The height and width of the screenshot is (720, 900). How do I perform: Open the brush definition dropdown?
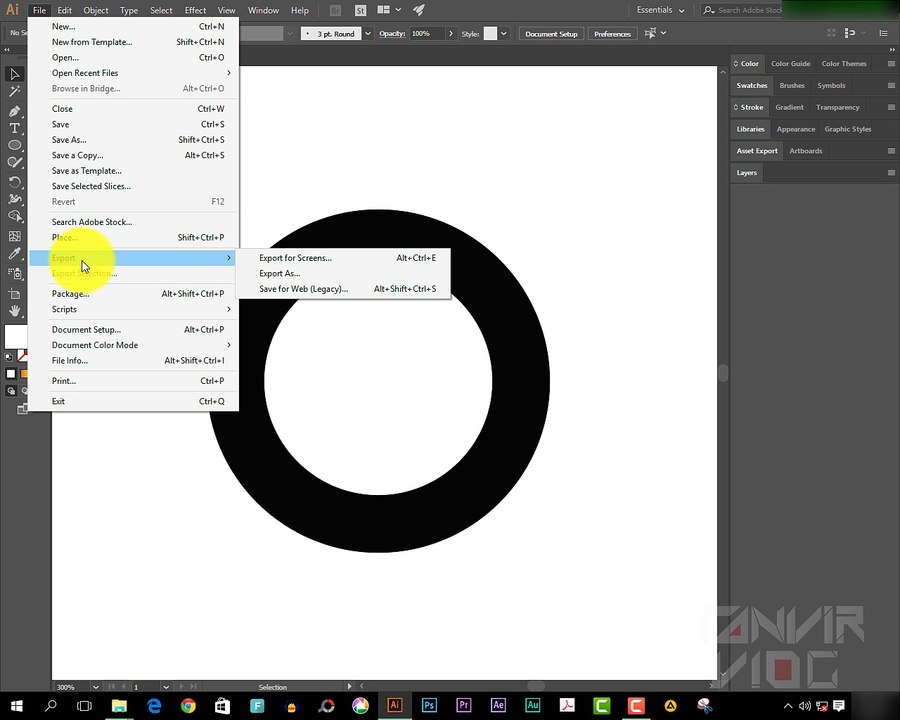(x=368, y=34)
